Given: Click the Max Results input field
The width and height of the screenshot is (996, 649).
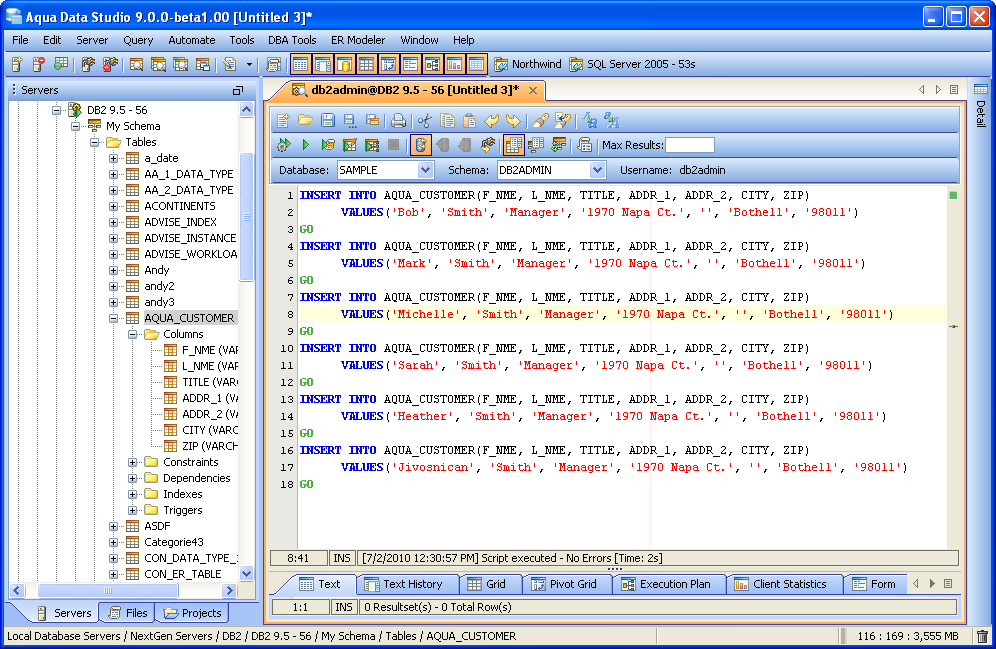Looking at the screenshot, I should tap(690, 145).
